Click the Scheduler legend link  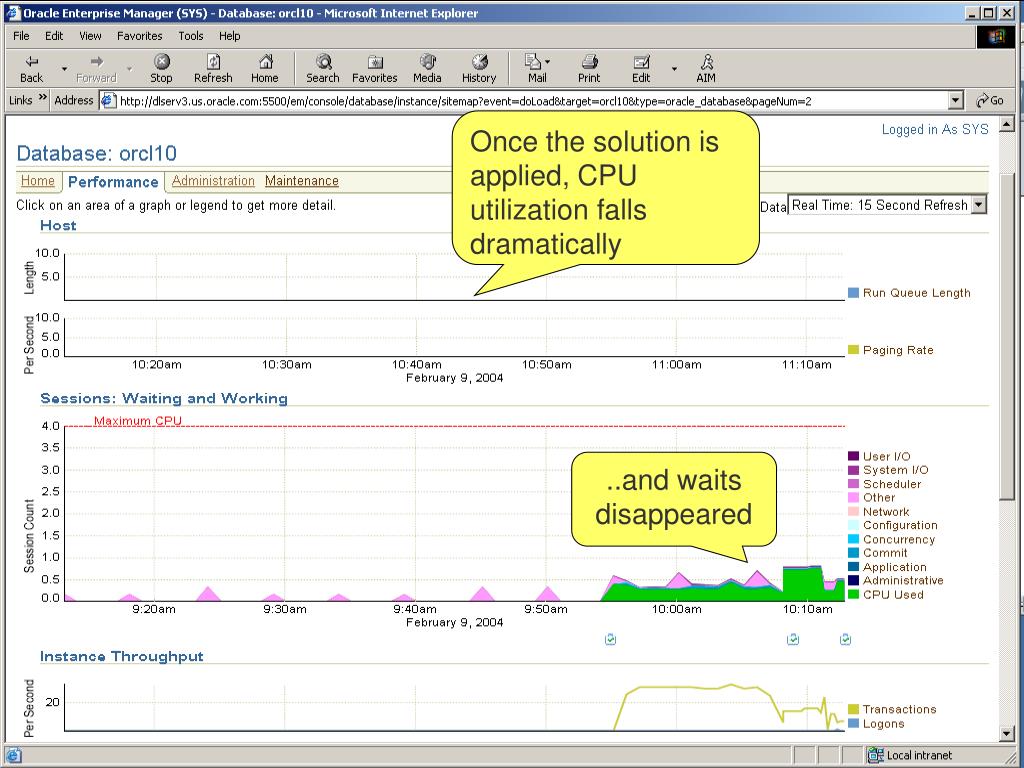[892, 484]
